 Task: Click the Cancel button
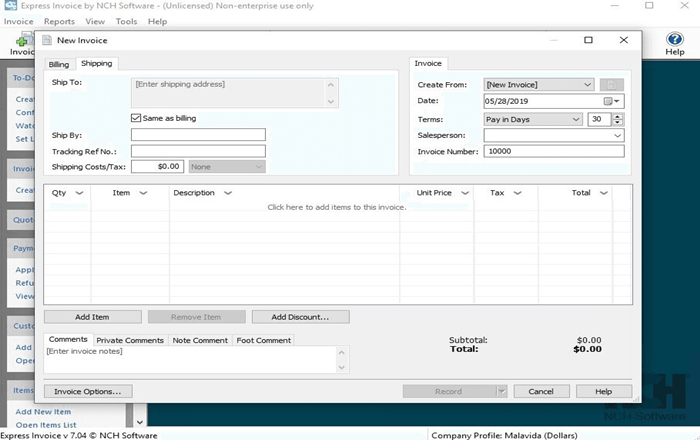tap(541, 391)
